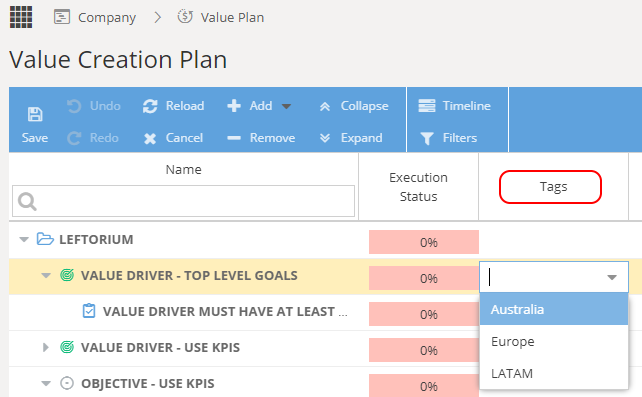
Task: Collapse Objective - Use KPIs node
Action: click(x=46, y=383)
